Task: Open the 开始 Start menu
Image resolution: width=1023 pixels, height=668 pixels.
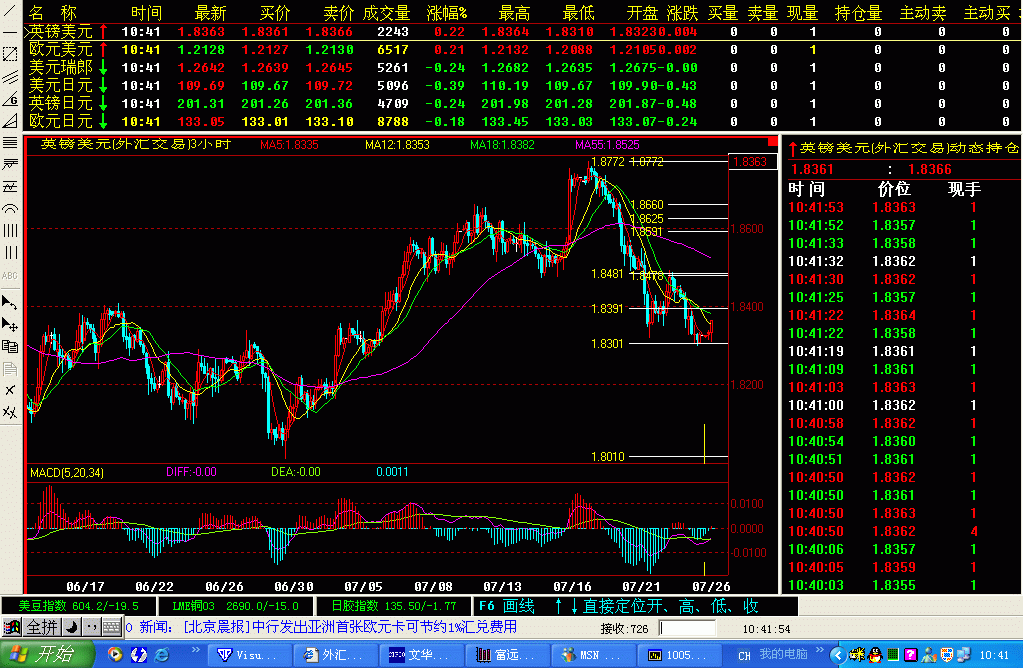Action: (46, 654)
